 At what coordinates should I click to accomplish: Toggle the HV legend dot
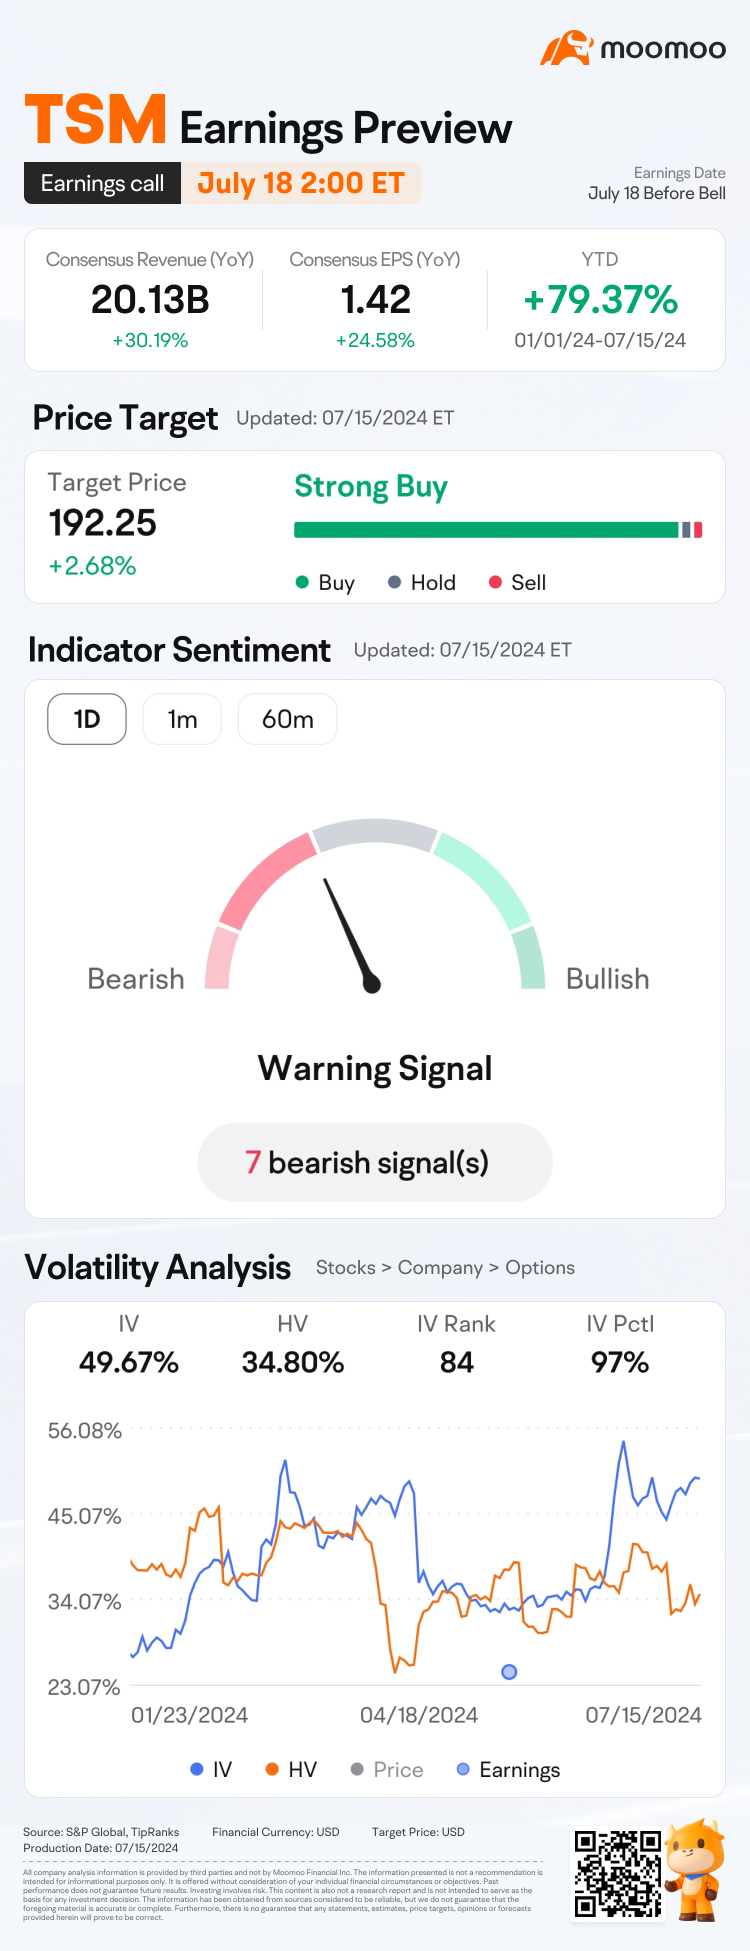pyautogui.click(x=272, y=1770)
